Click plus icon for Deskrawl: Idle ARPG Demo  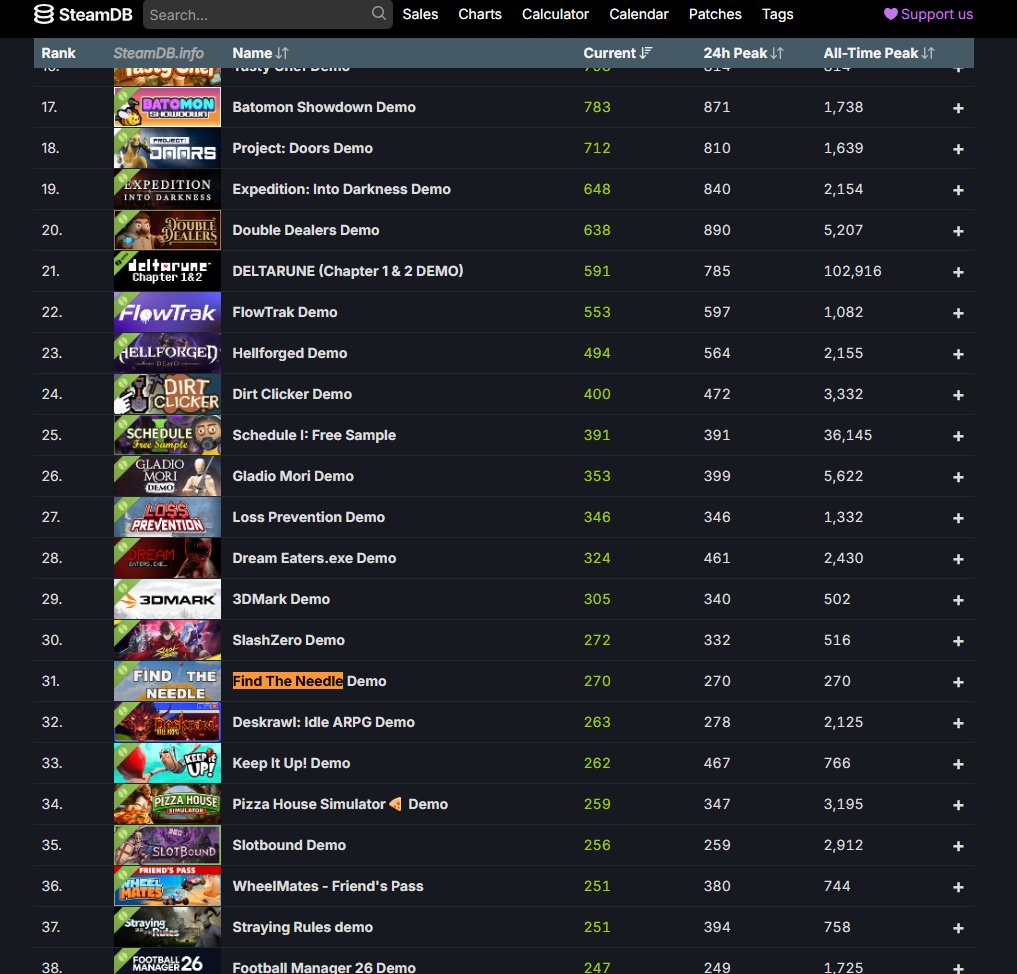958,723
